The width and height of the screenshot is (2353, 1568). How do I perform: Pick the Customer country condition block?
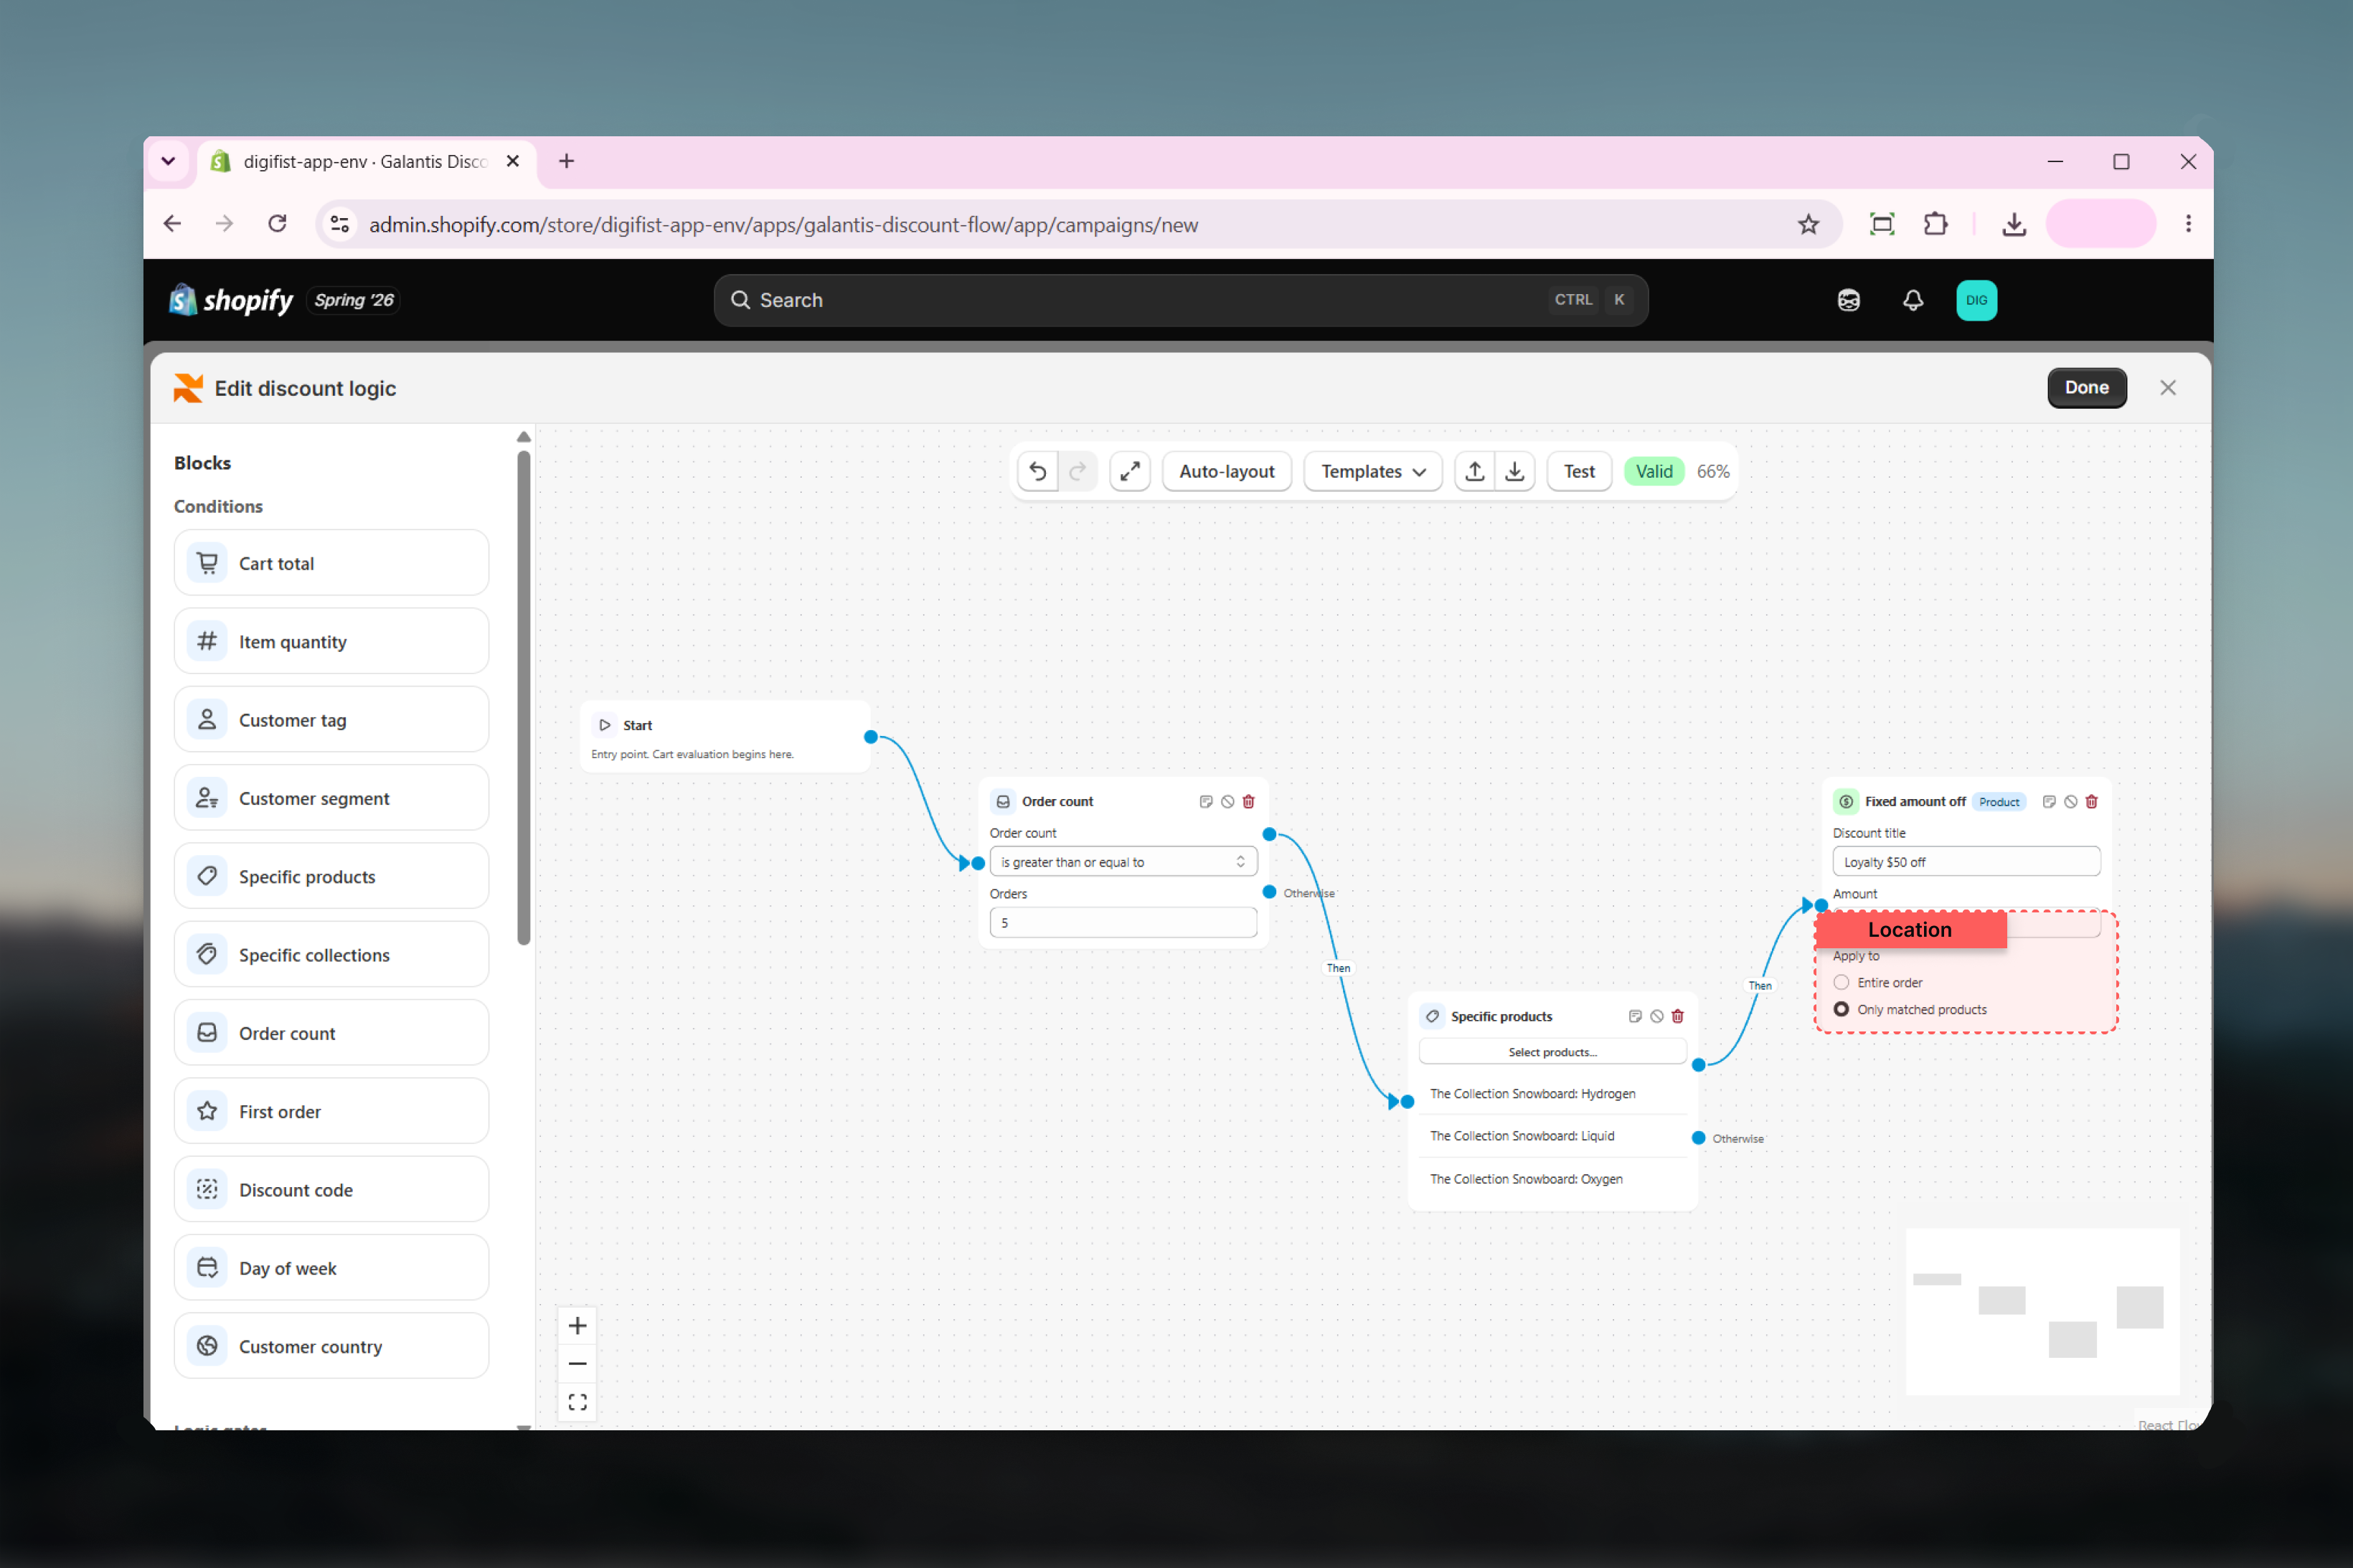[331, 1346]
